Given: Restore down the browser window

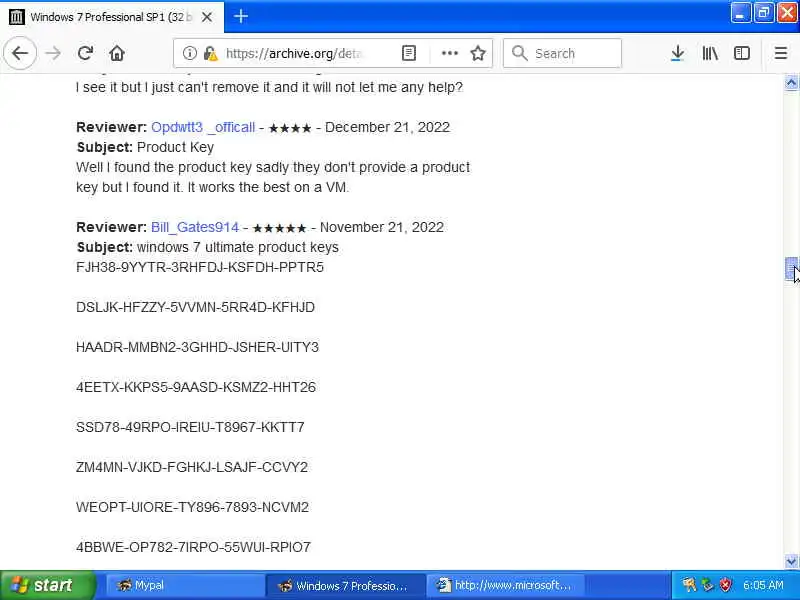Looking at the screenshot, I should (x=763, y=13).
